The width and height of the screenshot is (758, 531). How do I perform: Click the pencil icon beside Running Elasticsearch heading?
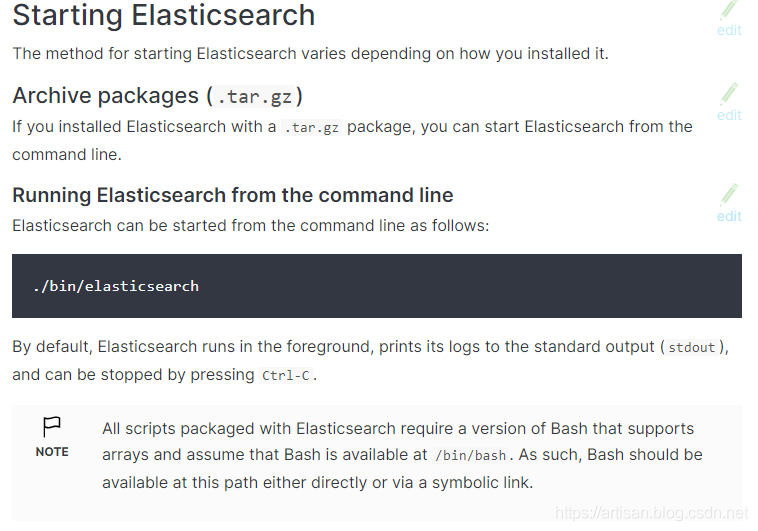click(x=729, y=194)
